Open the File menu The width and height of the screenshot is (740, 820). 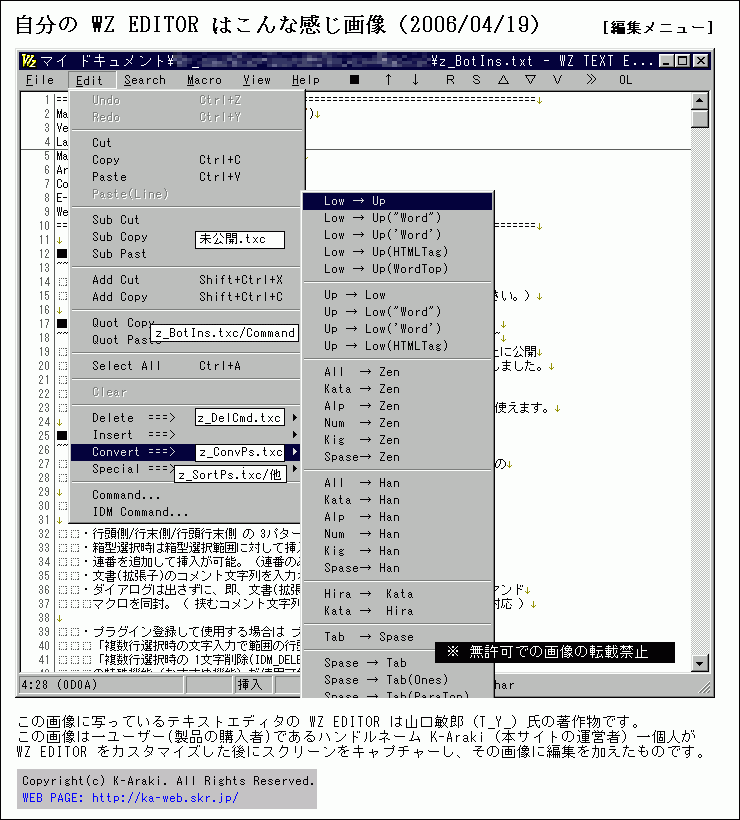pyautogui.click(x=40, y=80)
